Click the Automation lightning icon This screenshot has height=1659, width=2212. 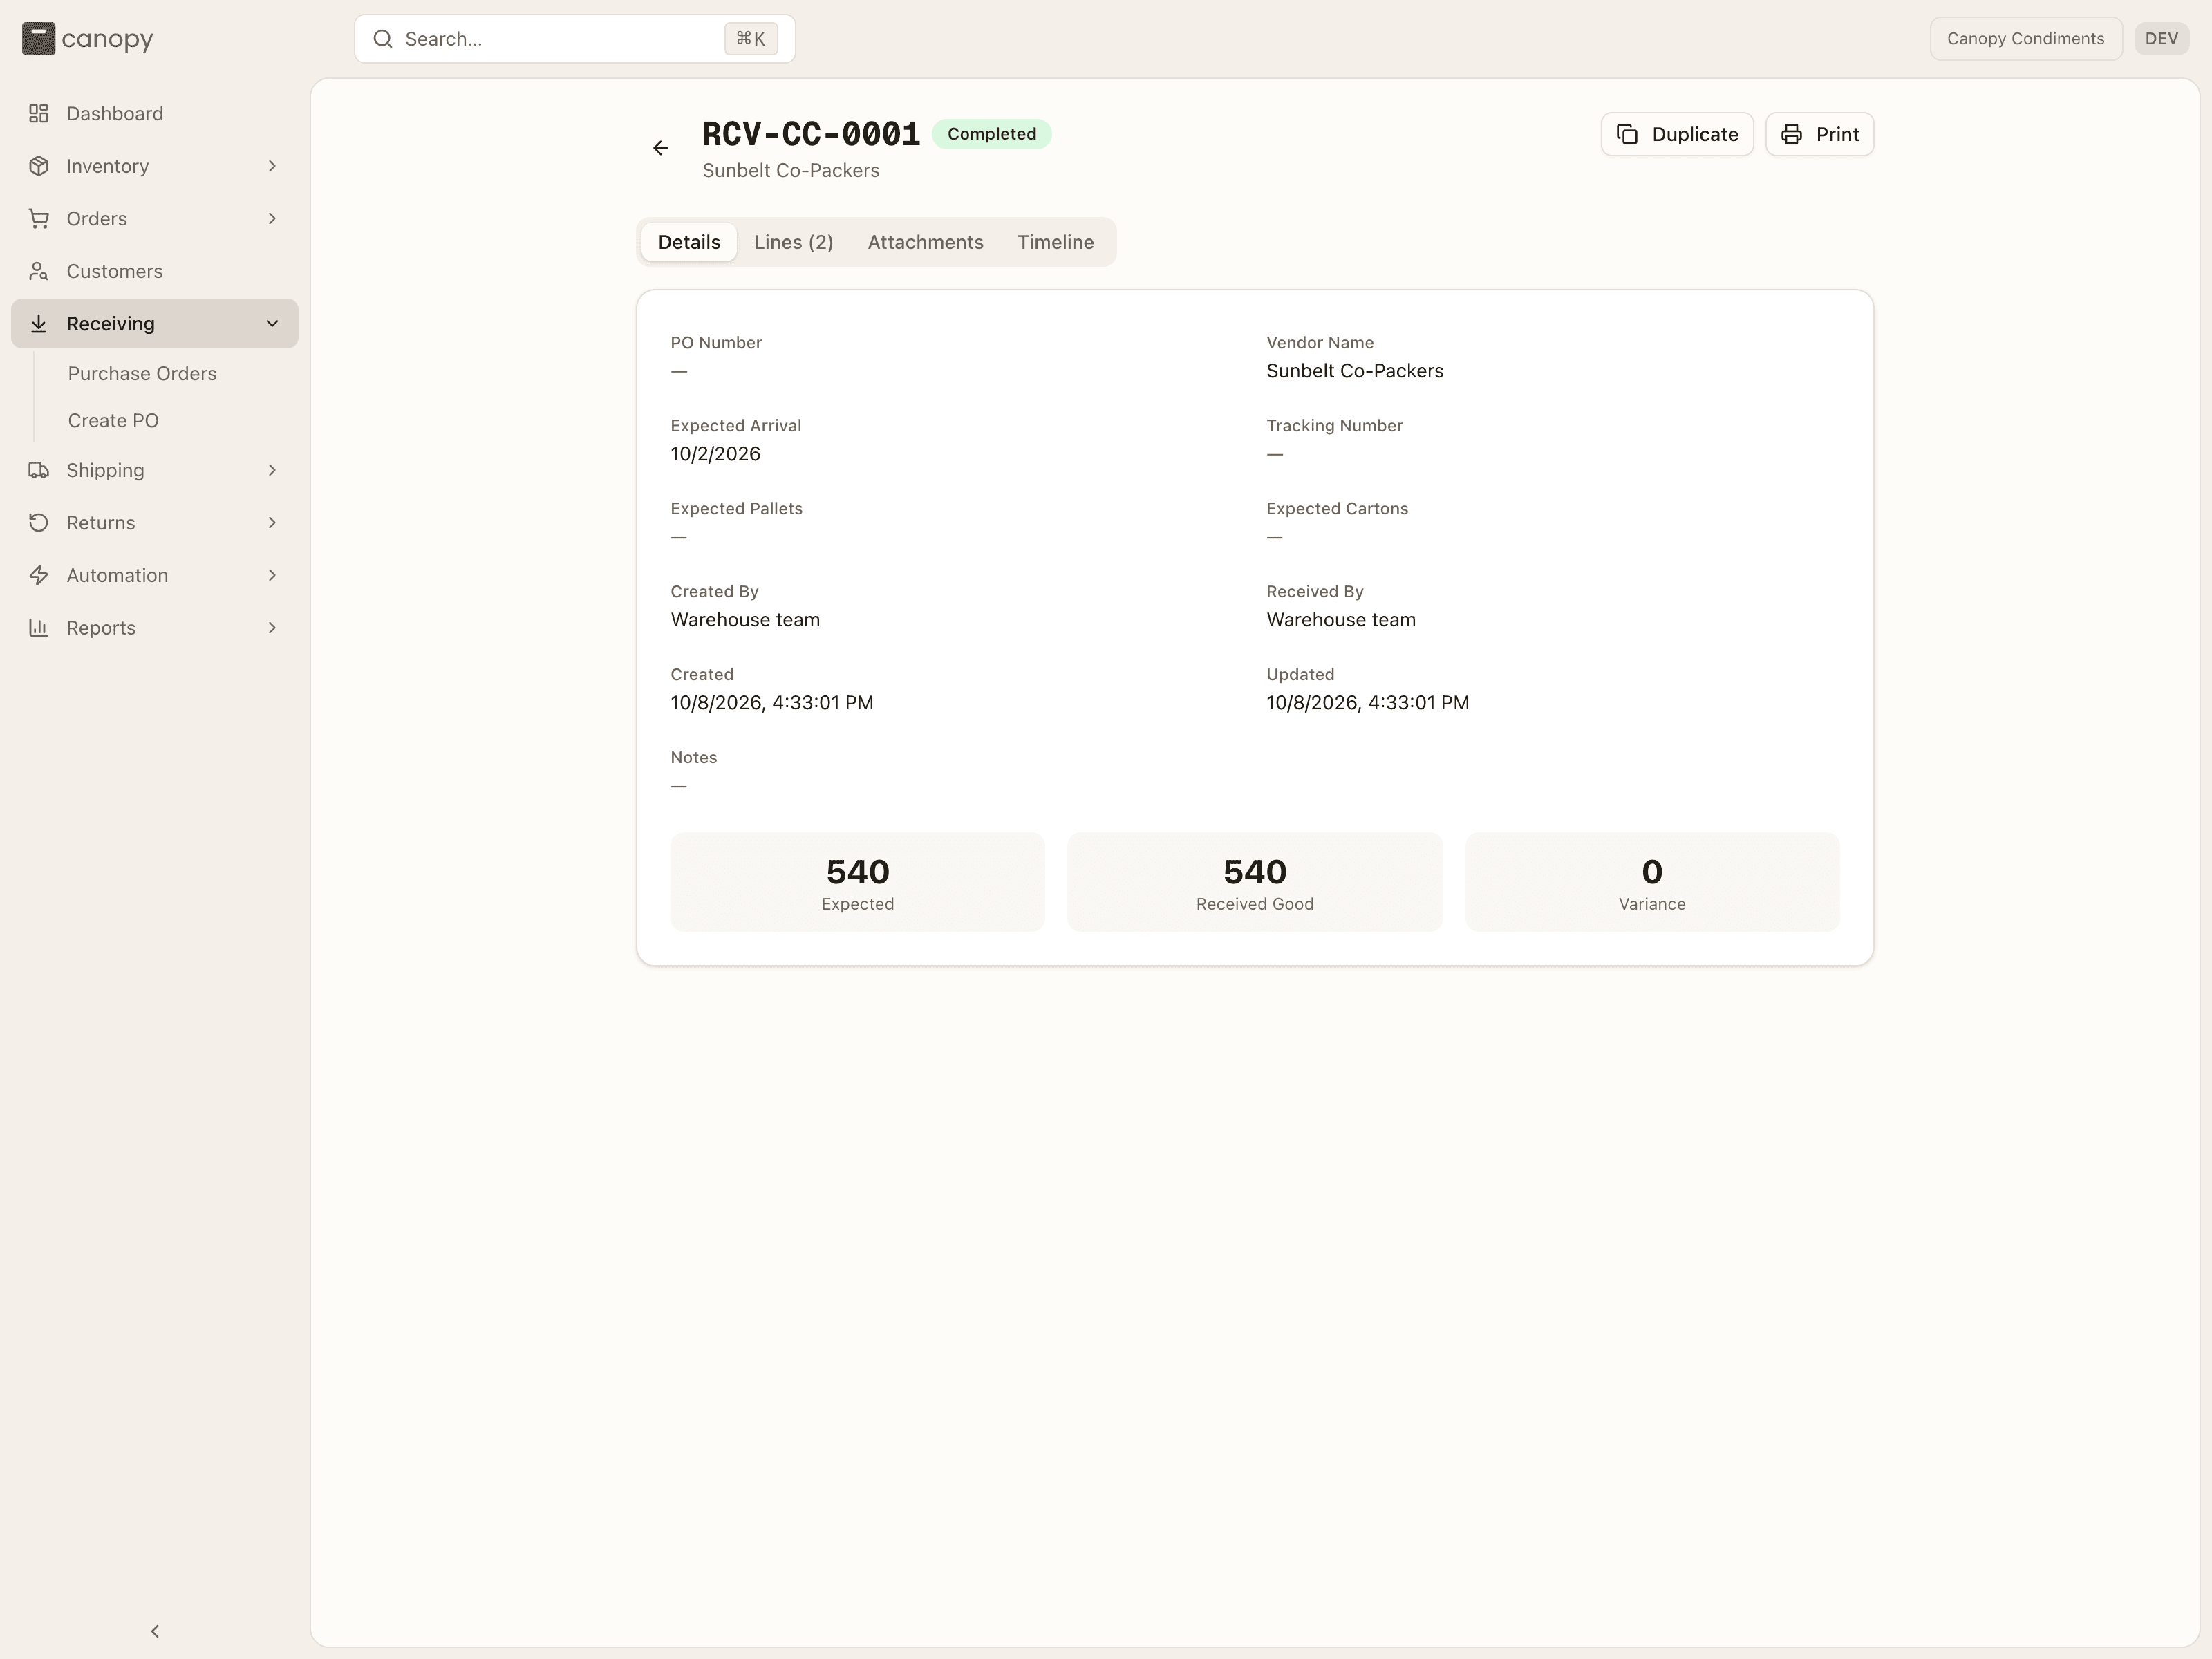point(39,575)
